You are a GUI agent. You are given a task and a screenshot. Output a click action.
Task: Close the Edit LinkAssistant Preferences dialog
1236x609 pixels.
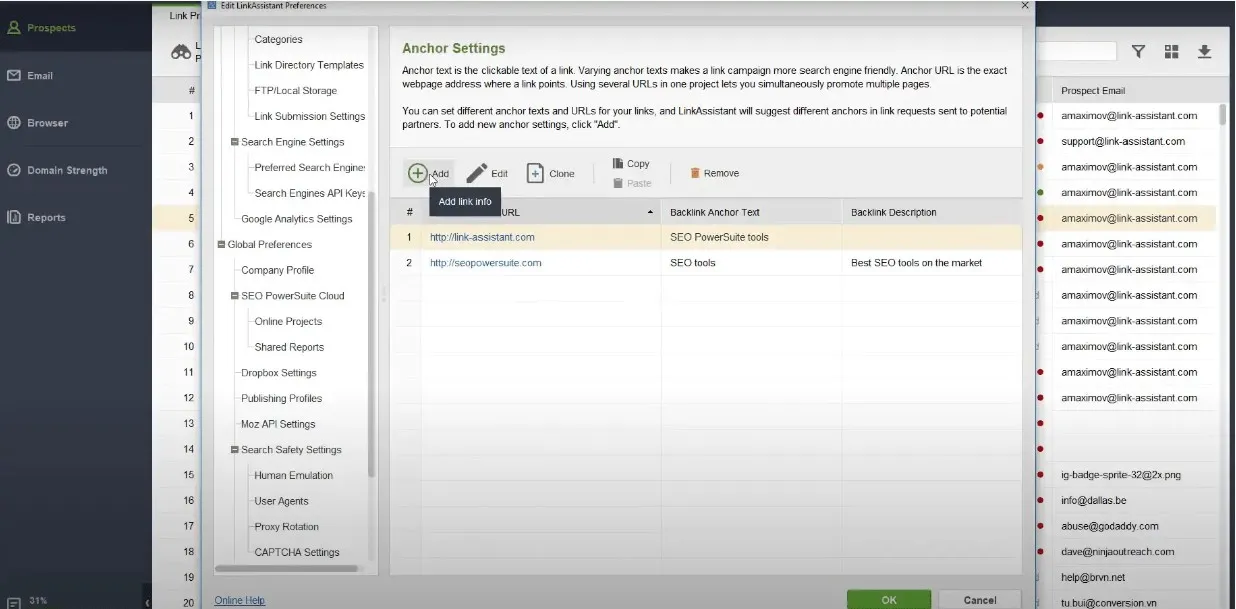pos(1024,5)
